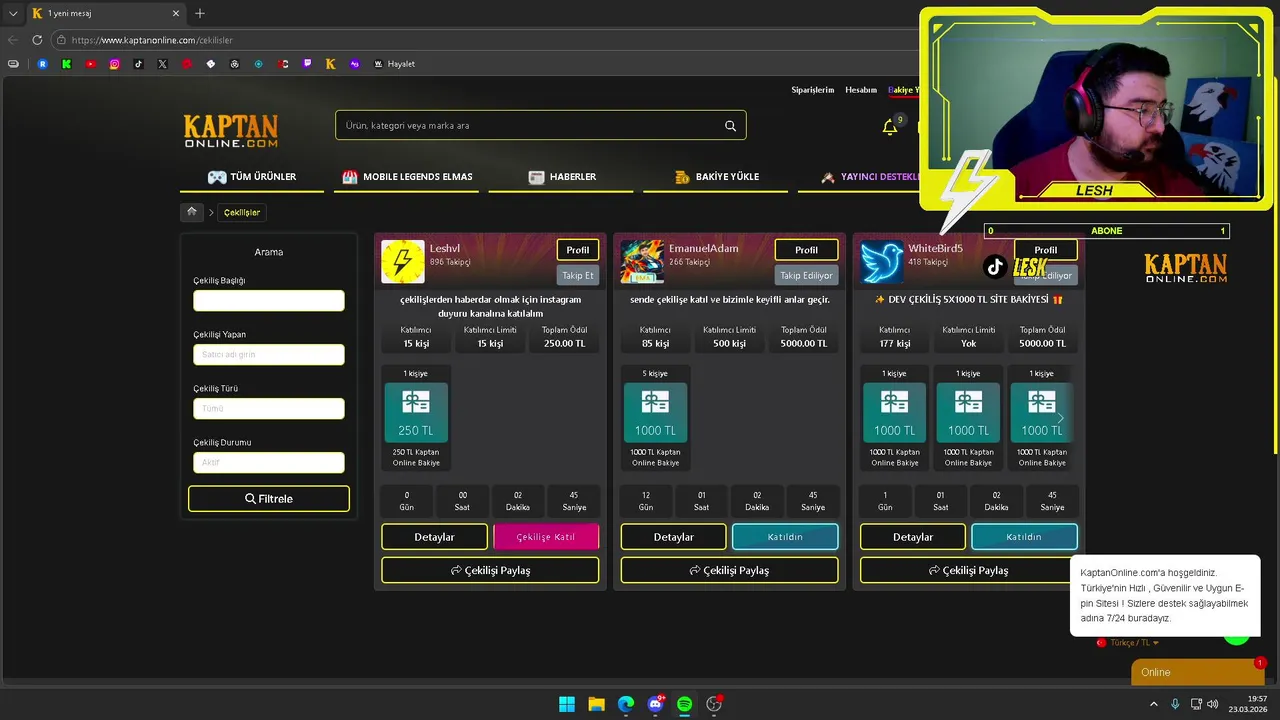Select EmanuelAdam's 1000 TL gift card
This screenshot has width=1280, height=720.
pos(655,412)
